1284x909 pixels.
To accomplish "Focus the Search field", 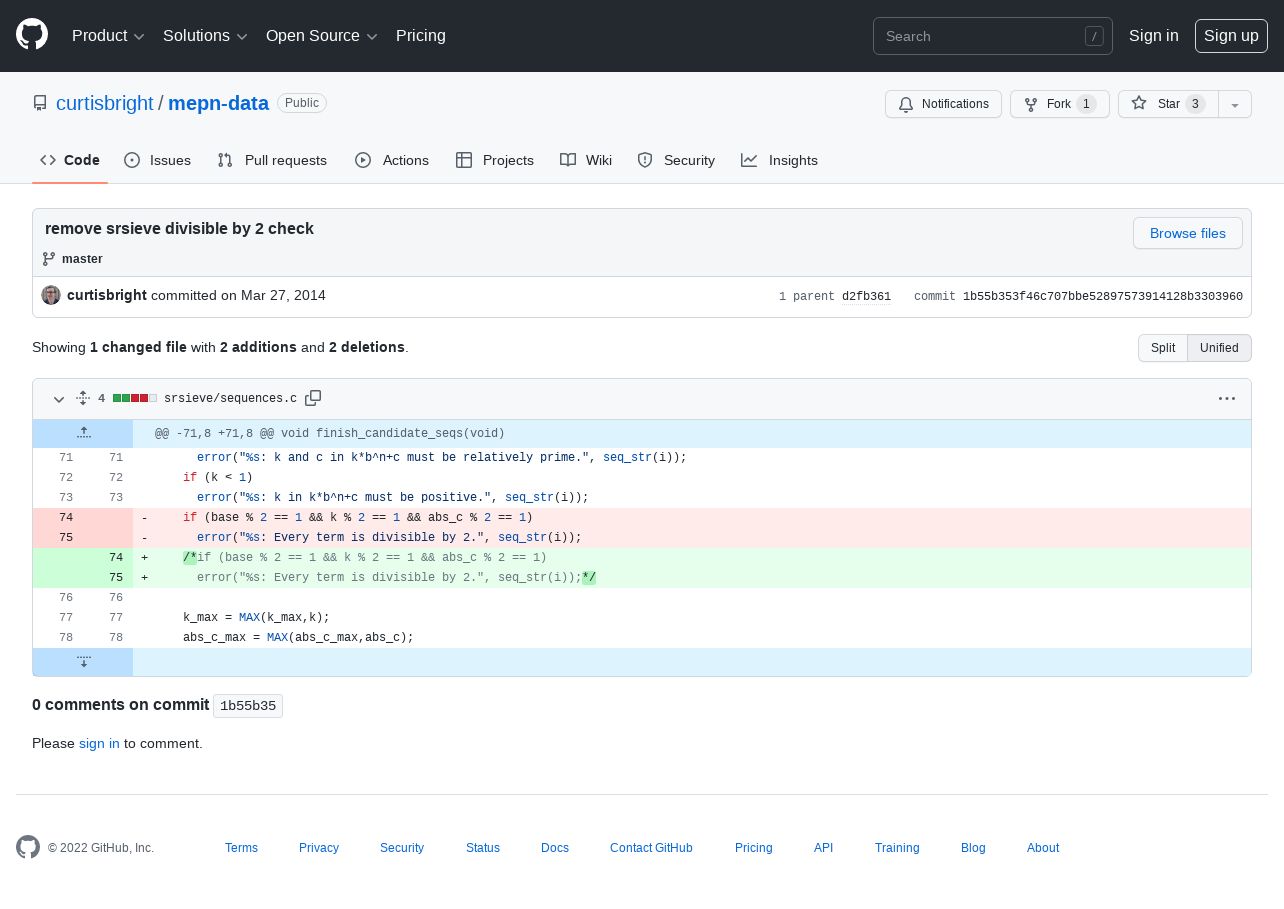I will tap(993, 36).
